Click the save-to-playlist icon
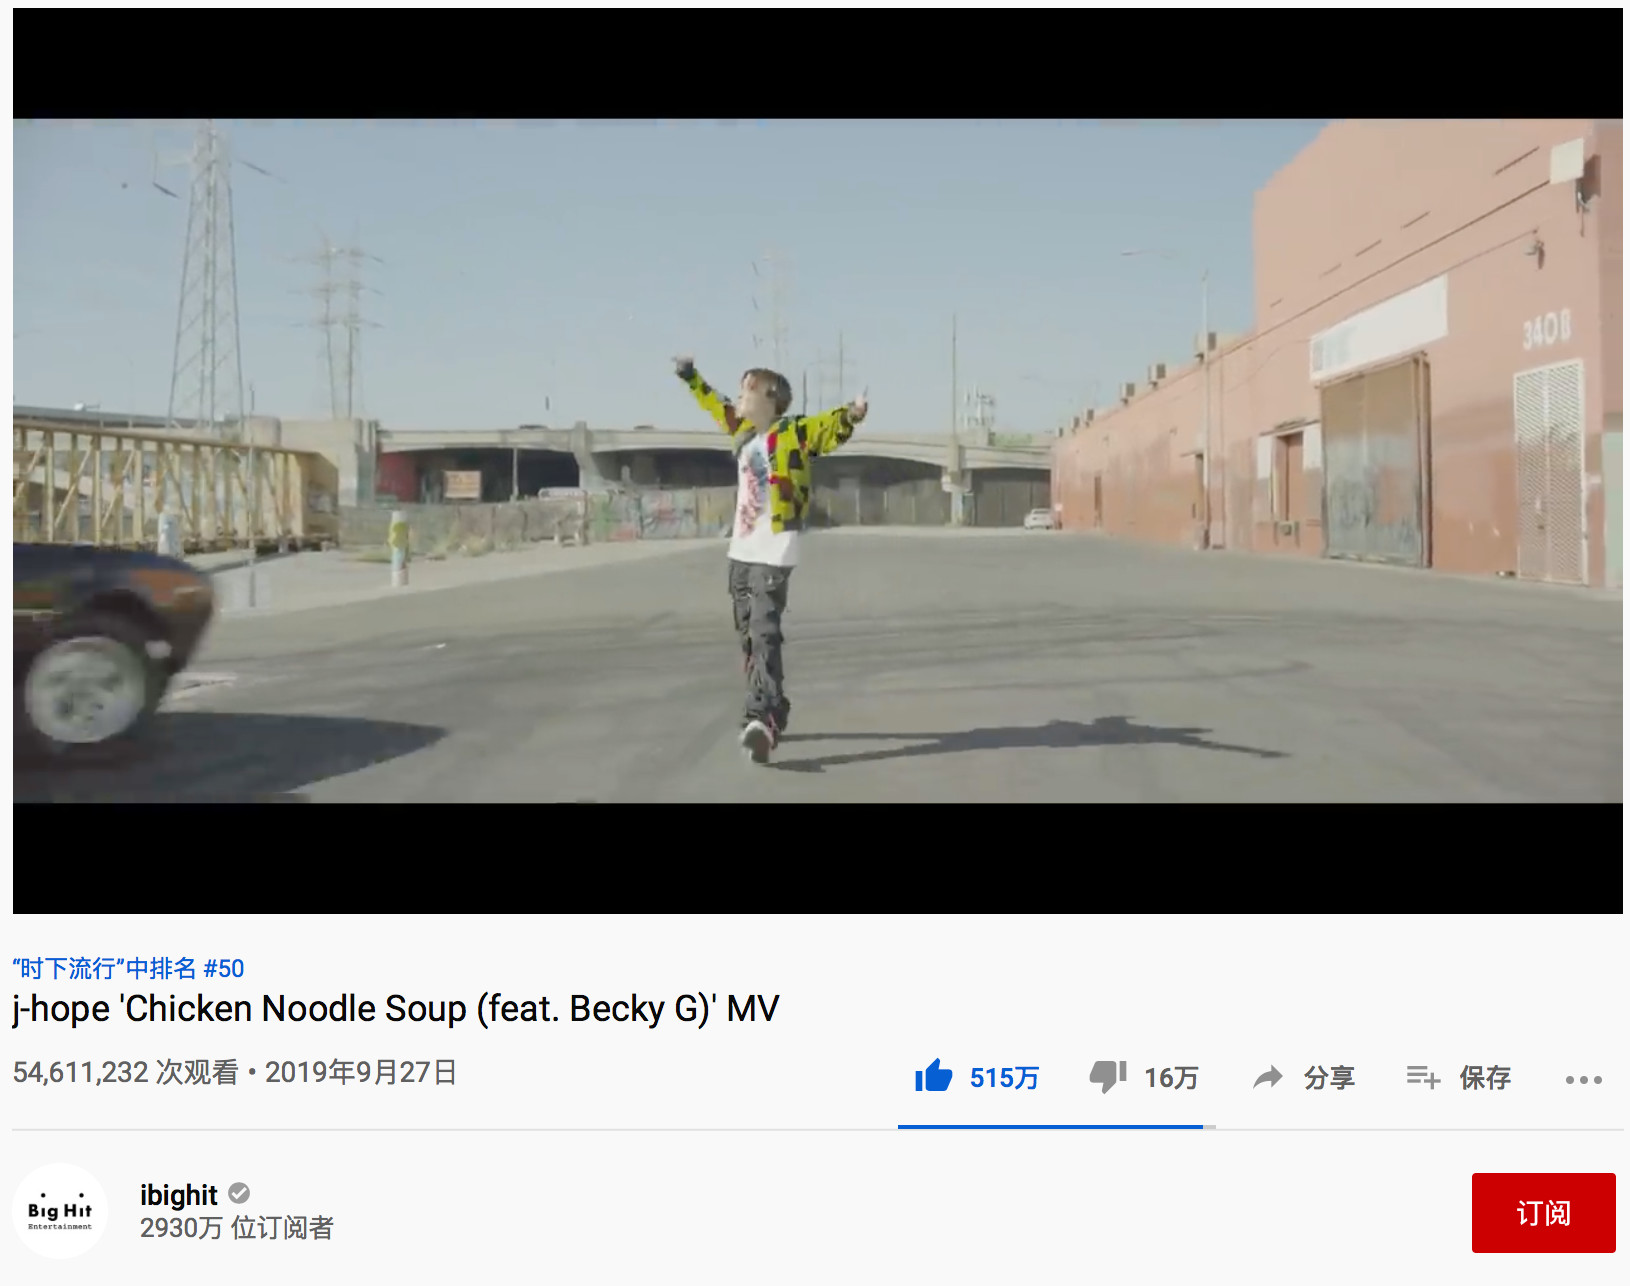The width and height of the screenshot is (1630, 1286). 1423,1077
